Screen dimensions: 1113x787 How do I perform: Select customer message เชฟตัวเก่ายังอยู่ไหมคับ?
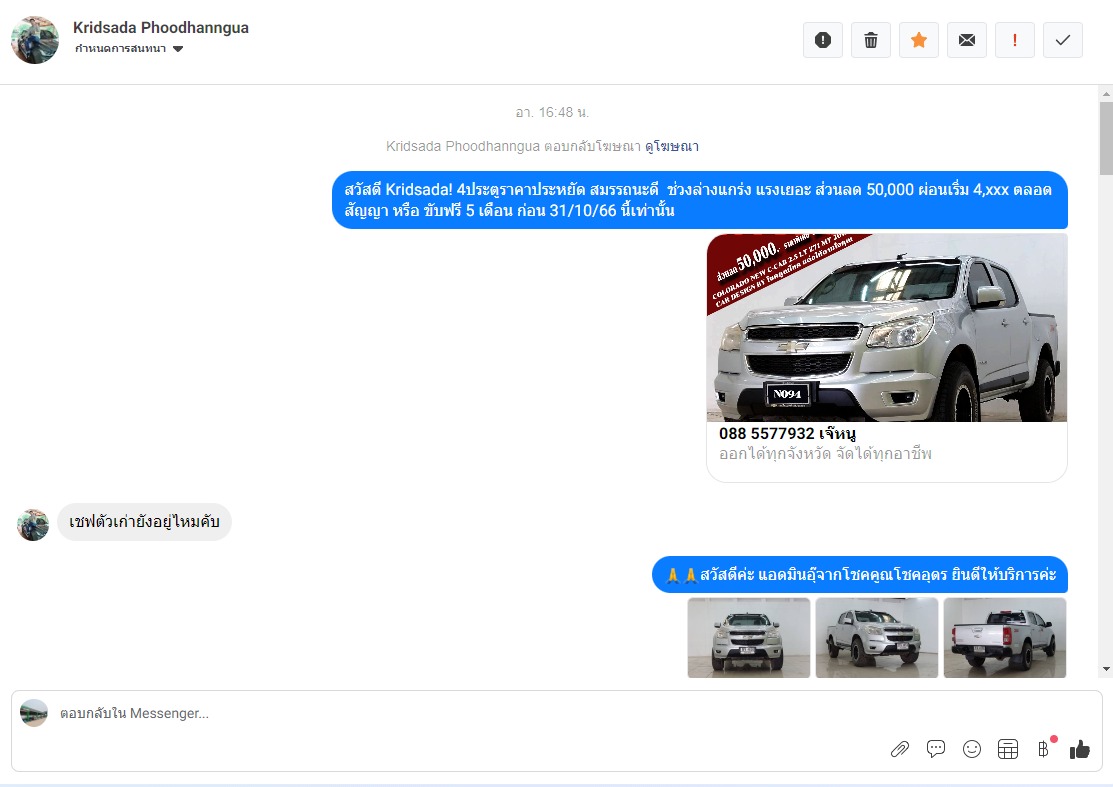click(144, 522)
